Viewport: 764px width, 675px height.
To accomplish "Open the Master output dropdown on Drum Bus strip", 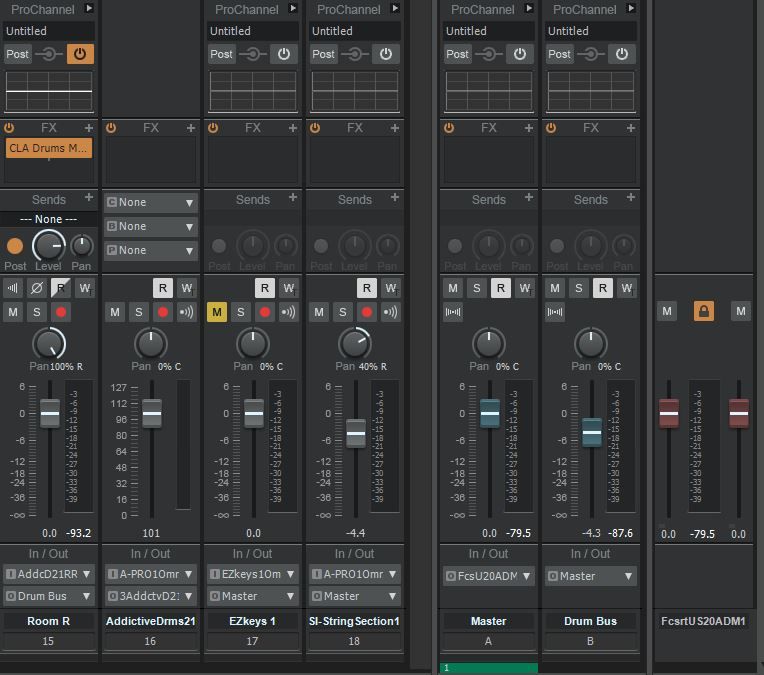I will [x=590, y=576].
